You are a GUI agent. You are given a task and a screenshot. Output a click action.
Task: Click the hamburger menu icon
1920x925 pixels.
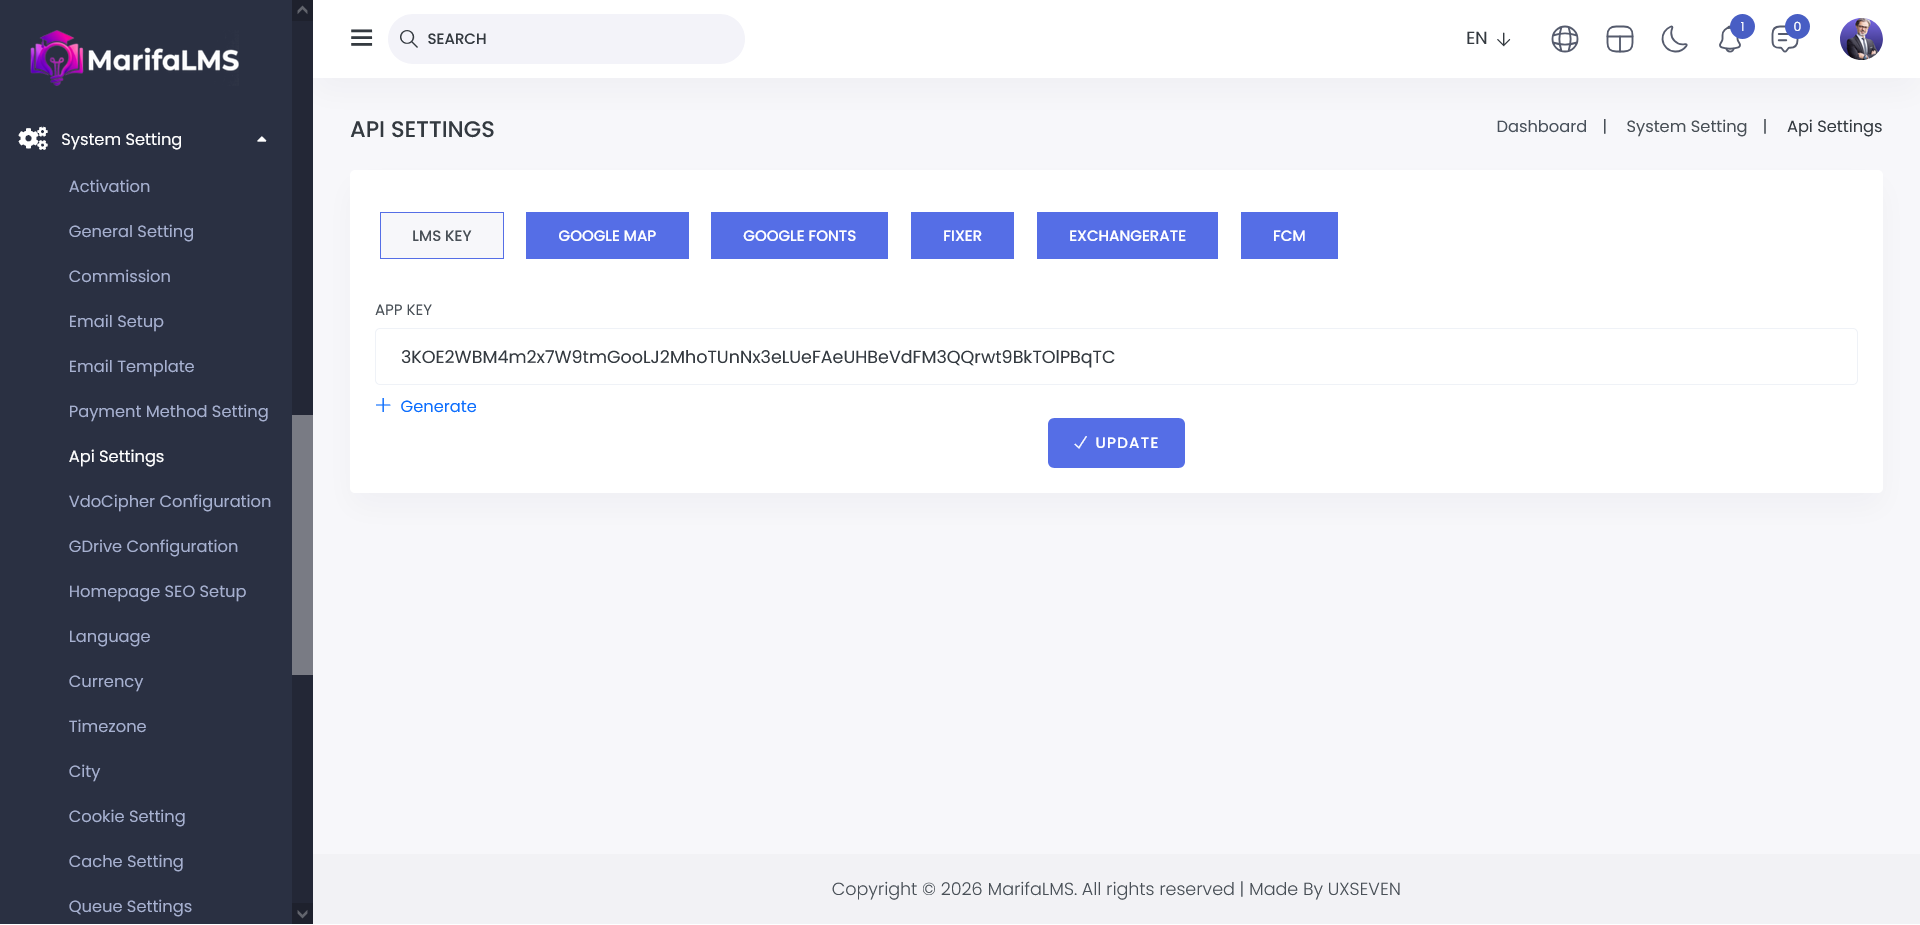(361, 38)
